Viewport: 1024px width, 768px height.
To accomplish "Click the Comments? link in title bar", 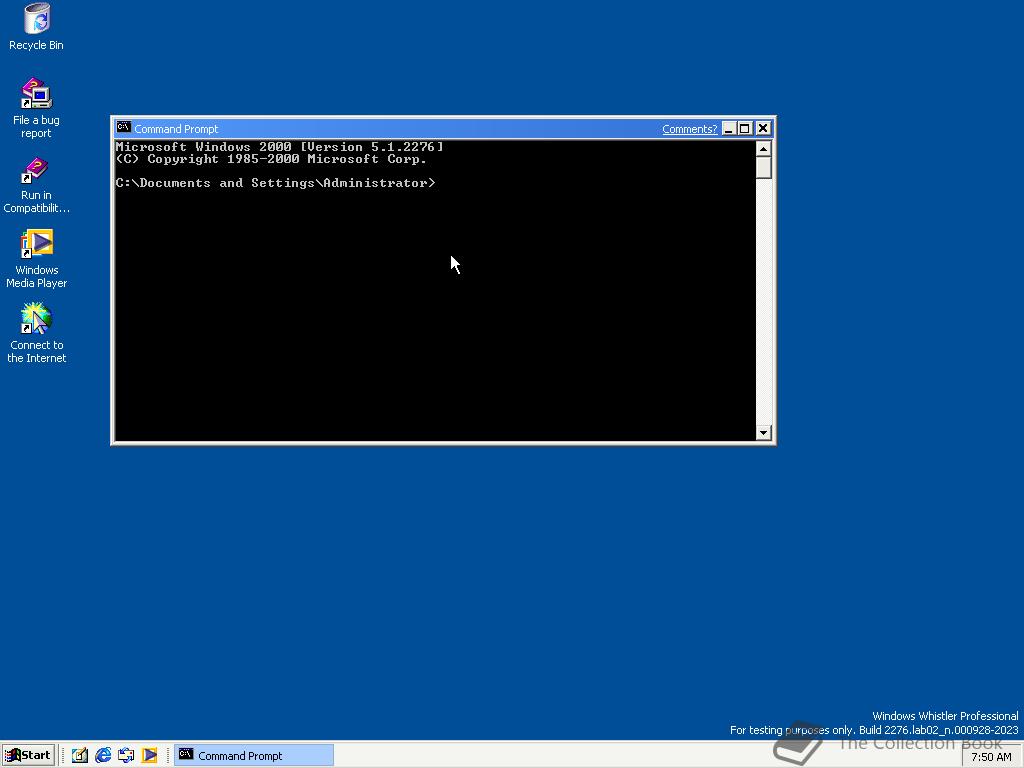I will tap(689, 129).
